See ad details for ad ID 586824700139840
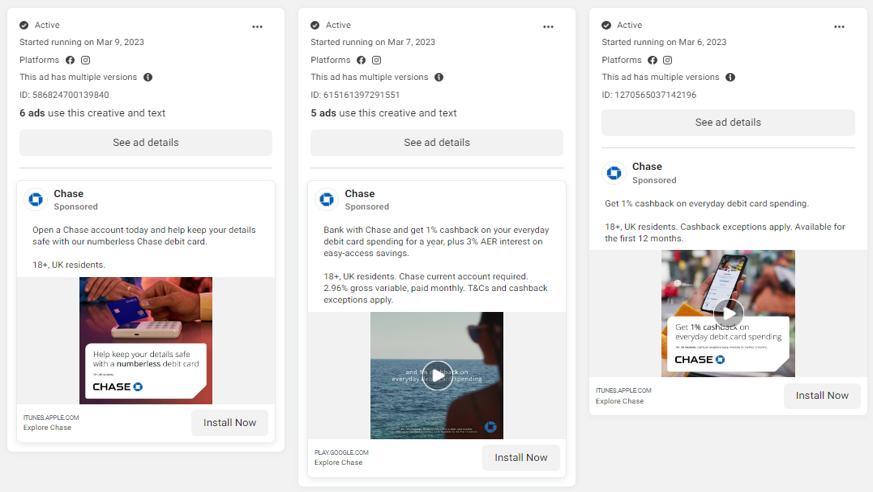The image size is (873, 492). click(146, 142)
